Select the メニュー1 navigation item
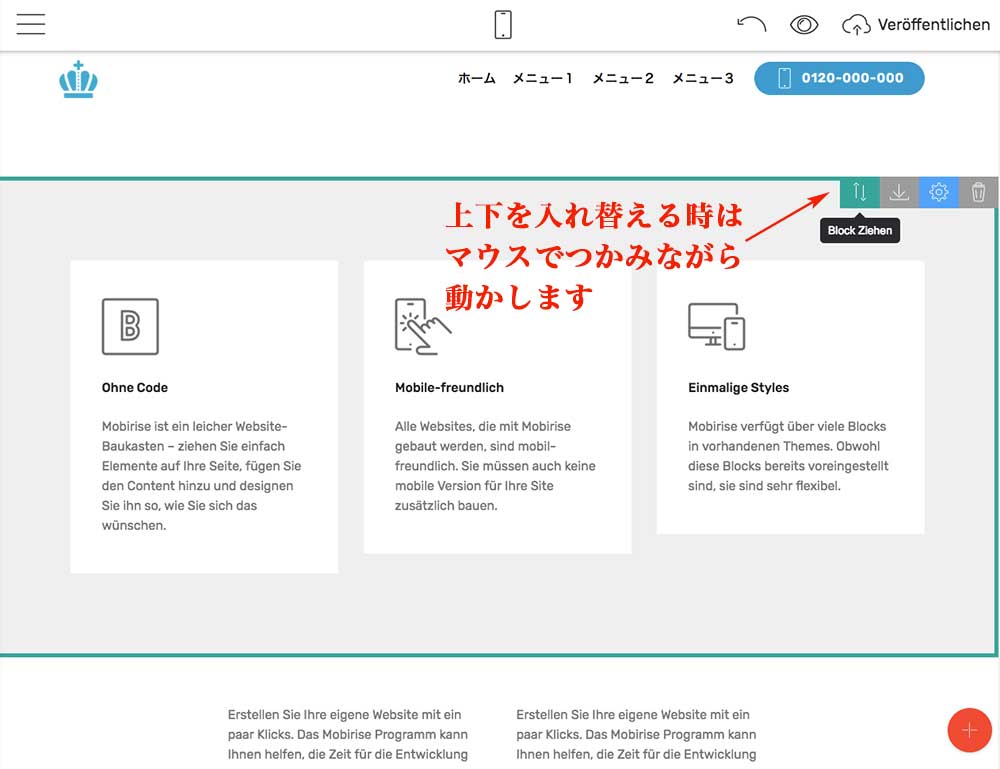The width and height of the screenshot is (1000, 769). click(x=543, y=78)
